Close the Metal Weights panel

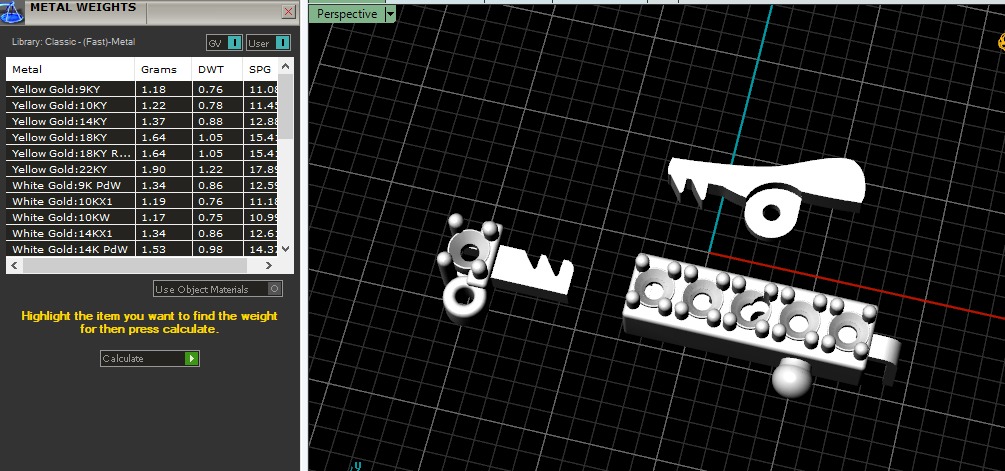(x=288, y=12)
